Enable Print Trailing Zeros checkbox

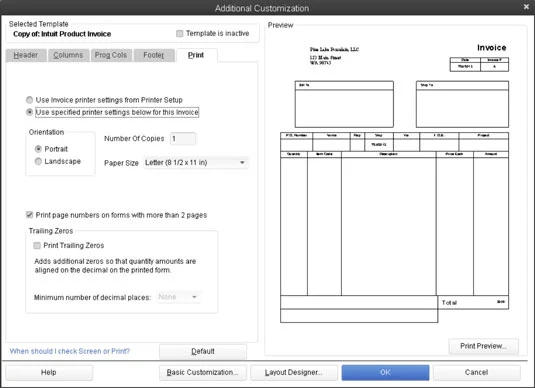coord(37,246)
